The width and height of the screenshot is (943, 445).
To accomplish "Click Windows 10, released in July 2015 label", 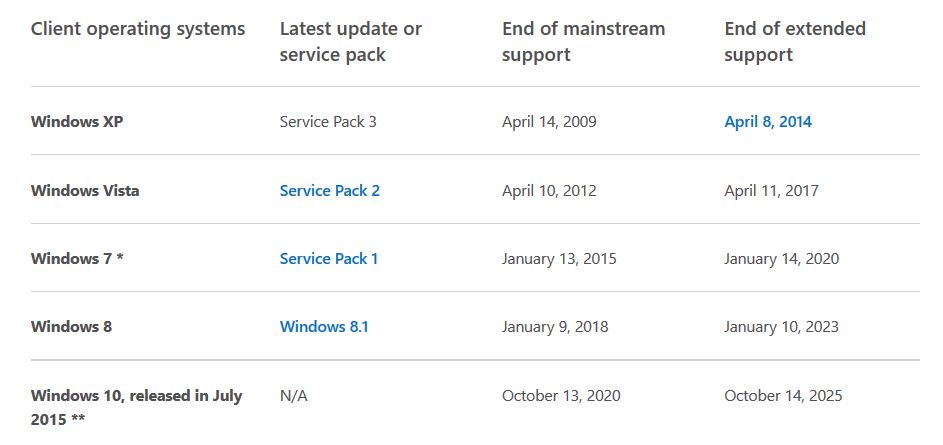I will [x=137, y=407].
